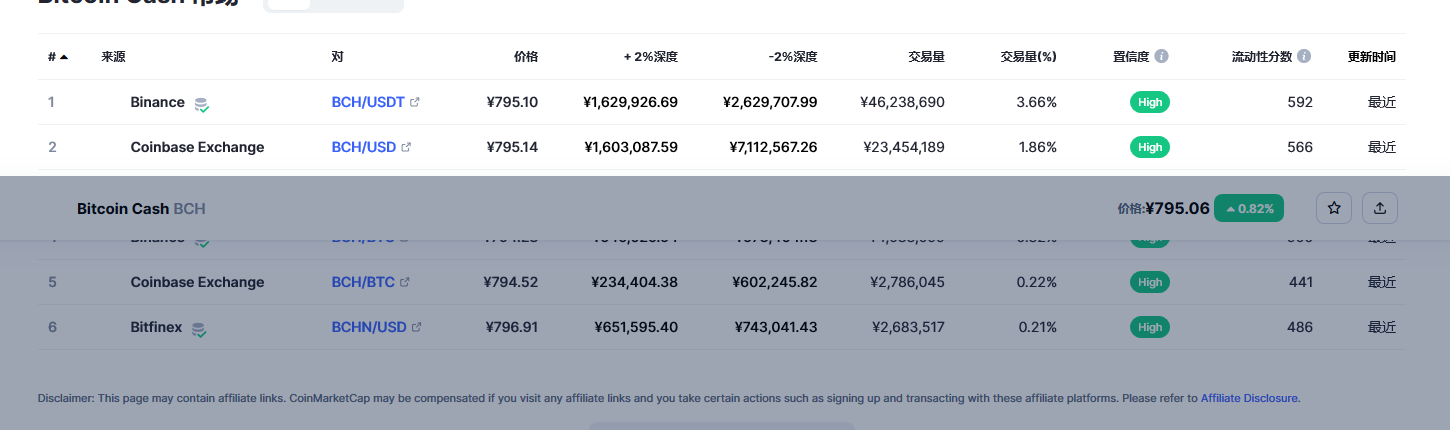Switch the market type toggle at top
Screen dimensions: 1450x430
click(x=333, y=3)
